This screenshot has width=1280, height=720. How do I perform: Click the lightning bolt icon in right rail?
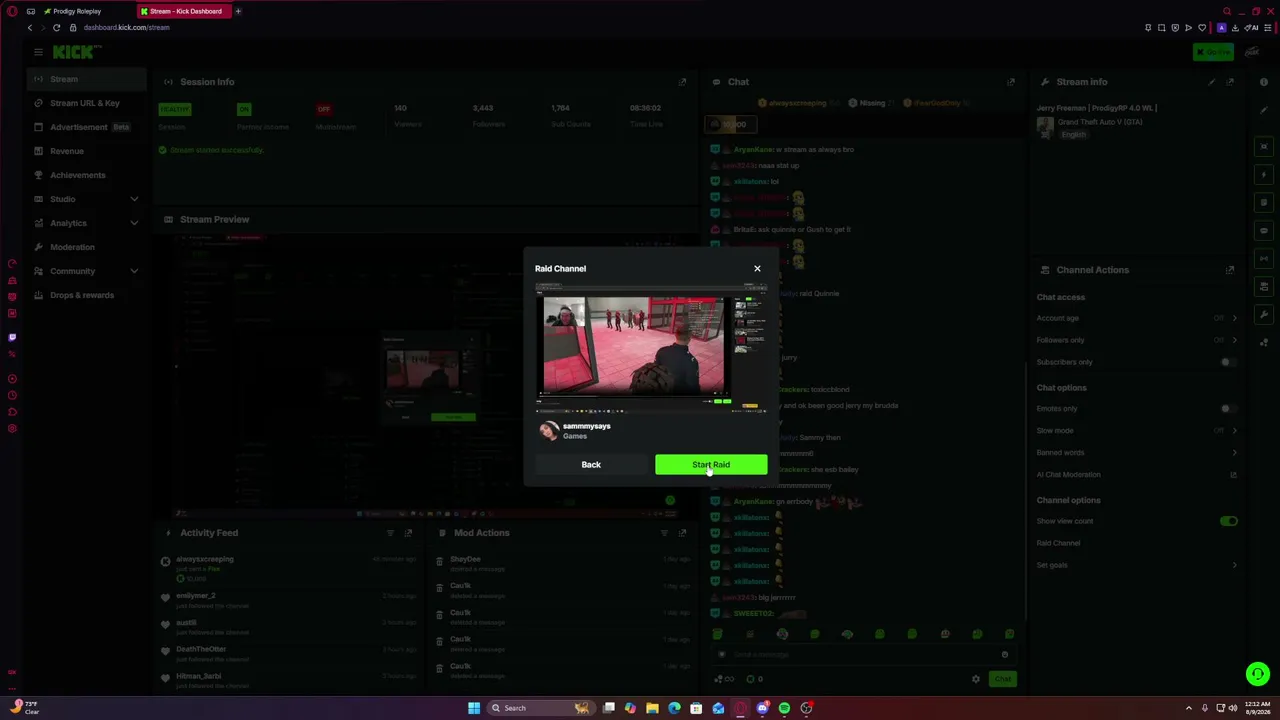[1264, 175]
